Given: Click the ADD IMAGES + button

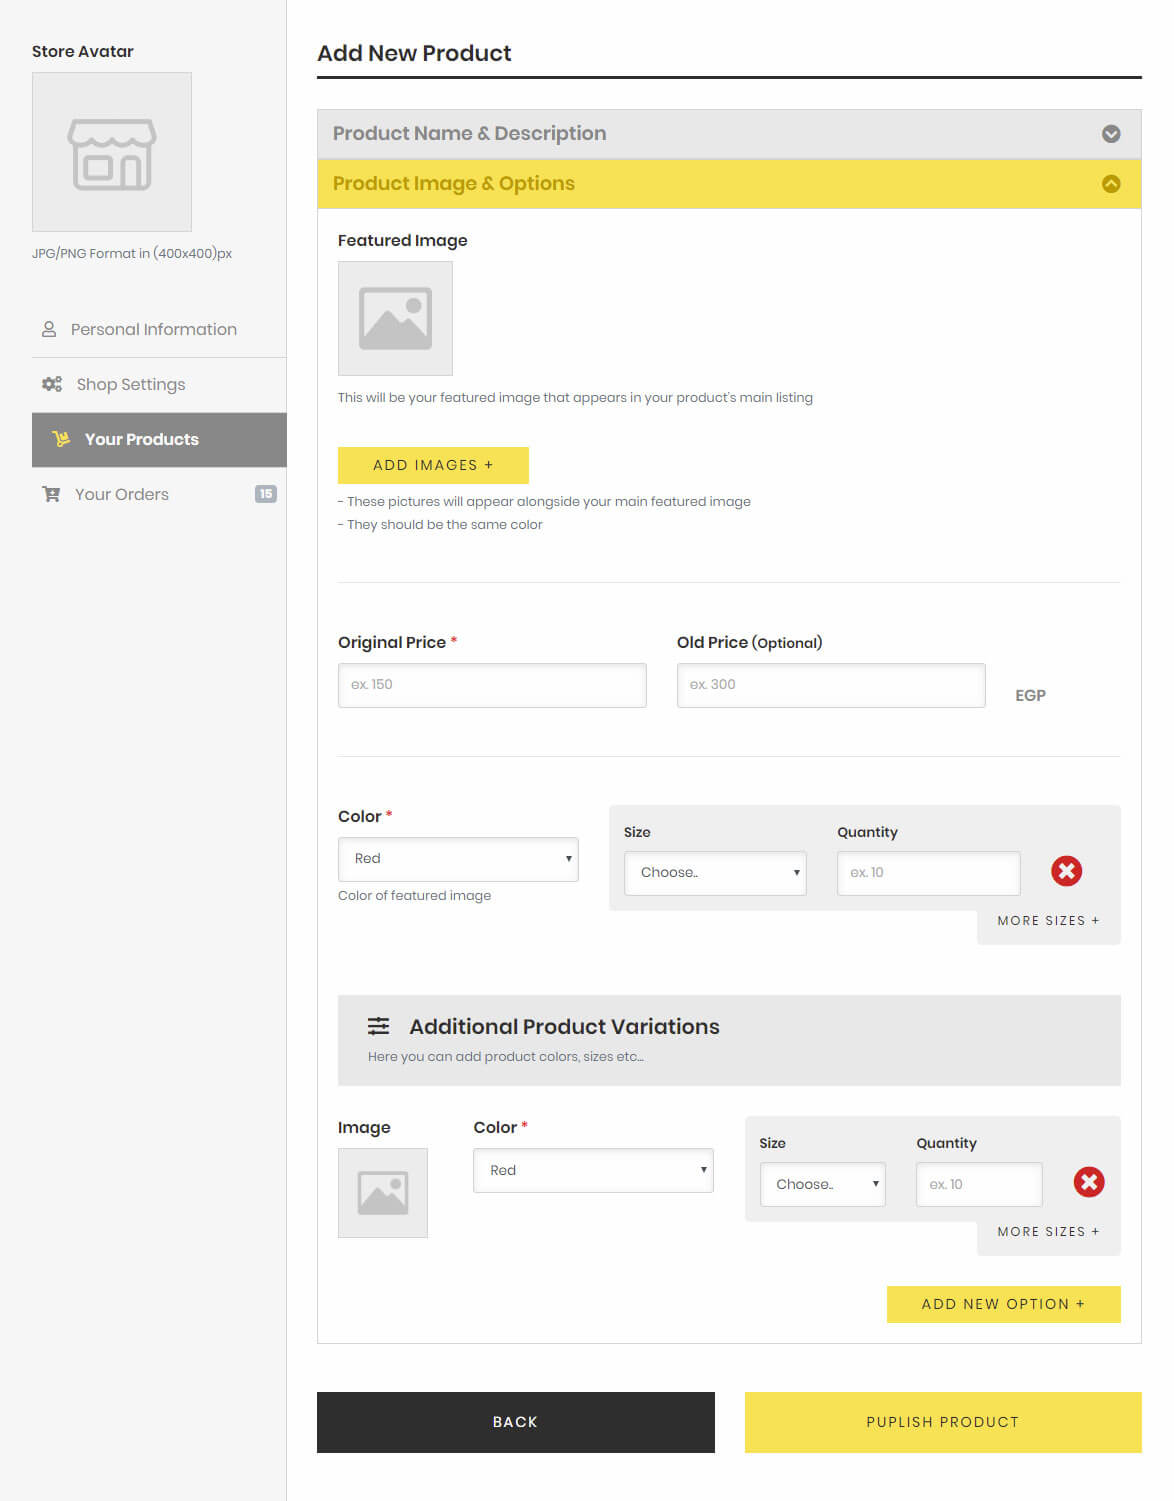Looking at the screenshot, I should 433,465.
